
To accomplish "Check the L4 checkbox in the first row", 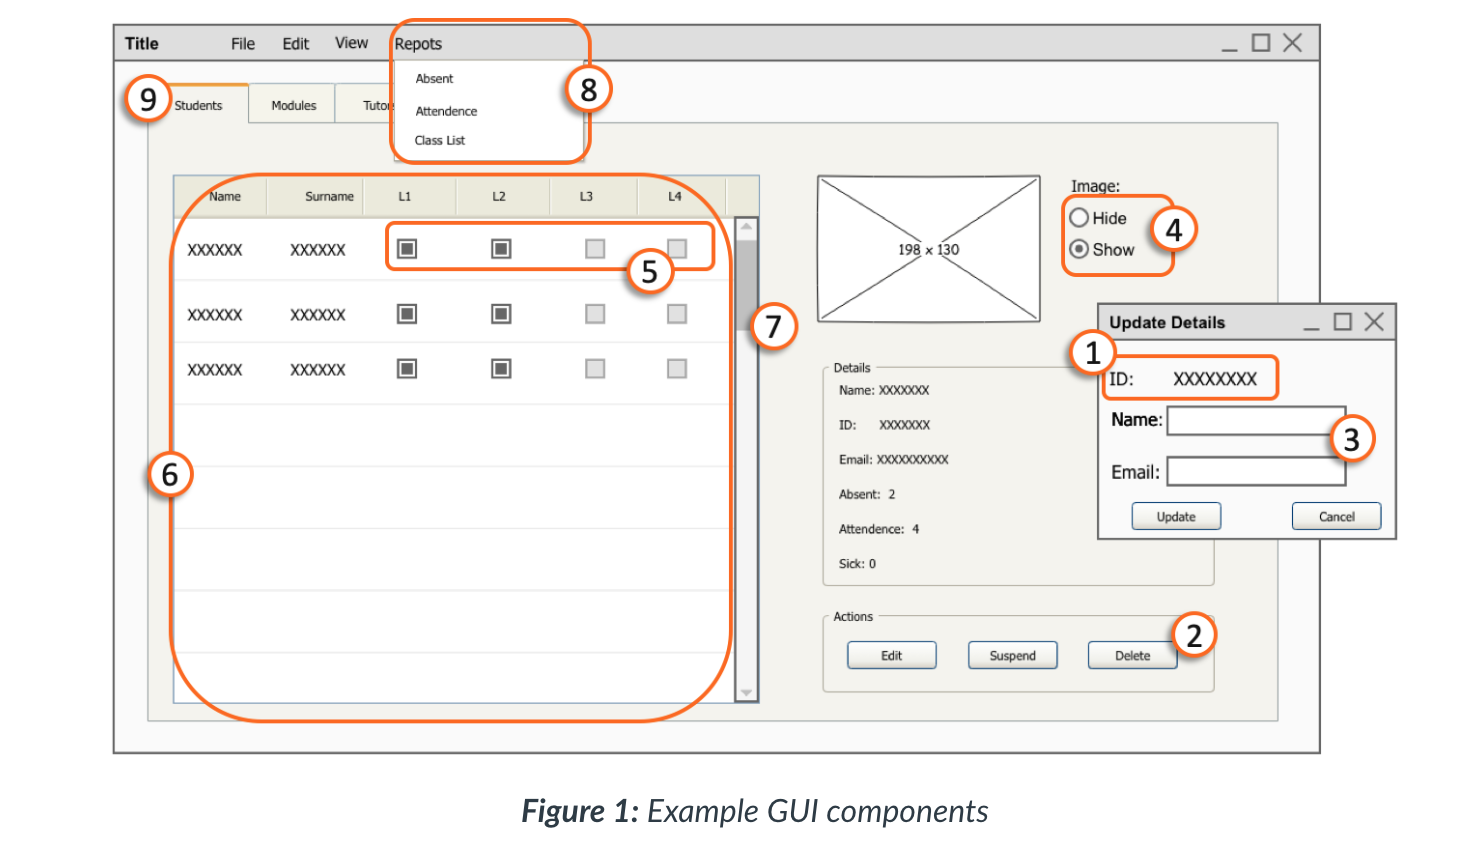I will 677,249.
